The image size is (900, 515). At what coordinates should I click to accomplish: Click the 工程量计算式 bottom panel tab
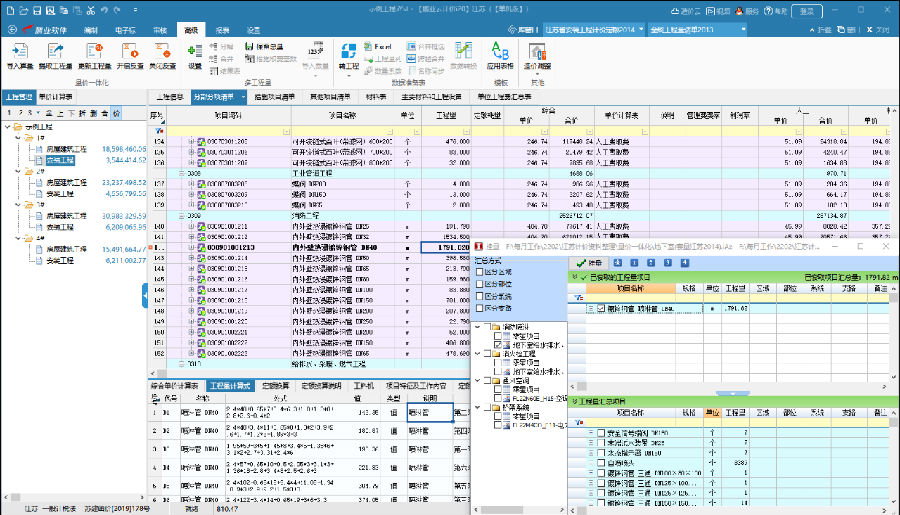(229, 384)
